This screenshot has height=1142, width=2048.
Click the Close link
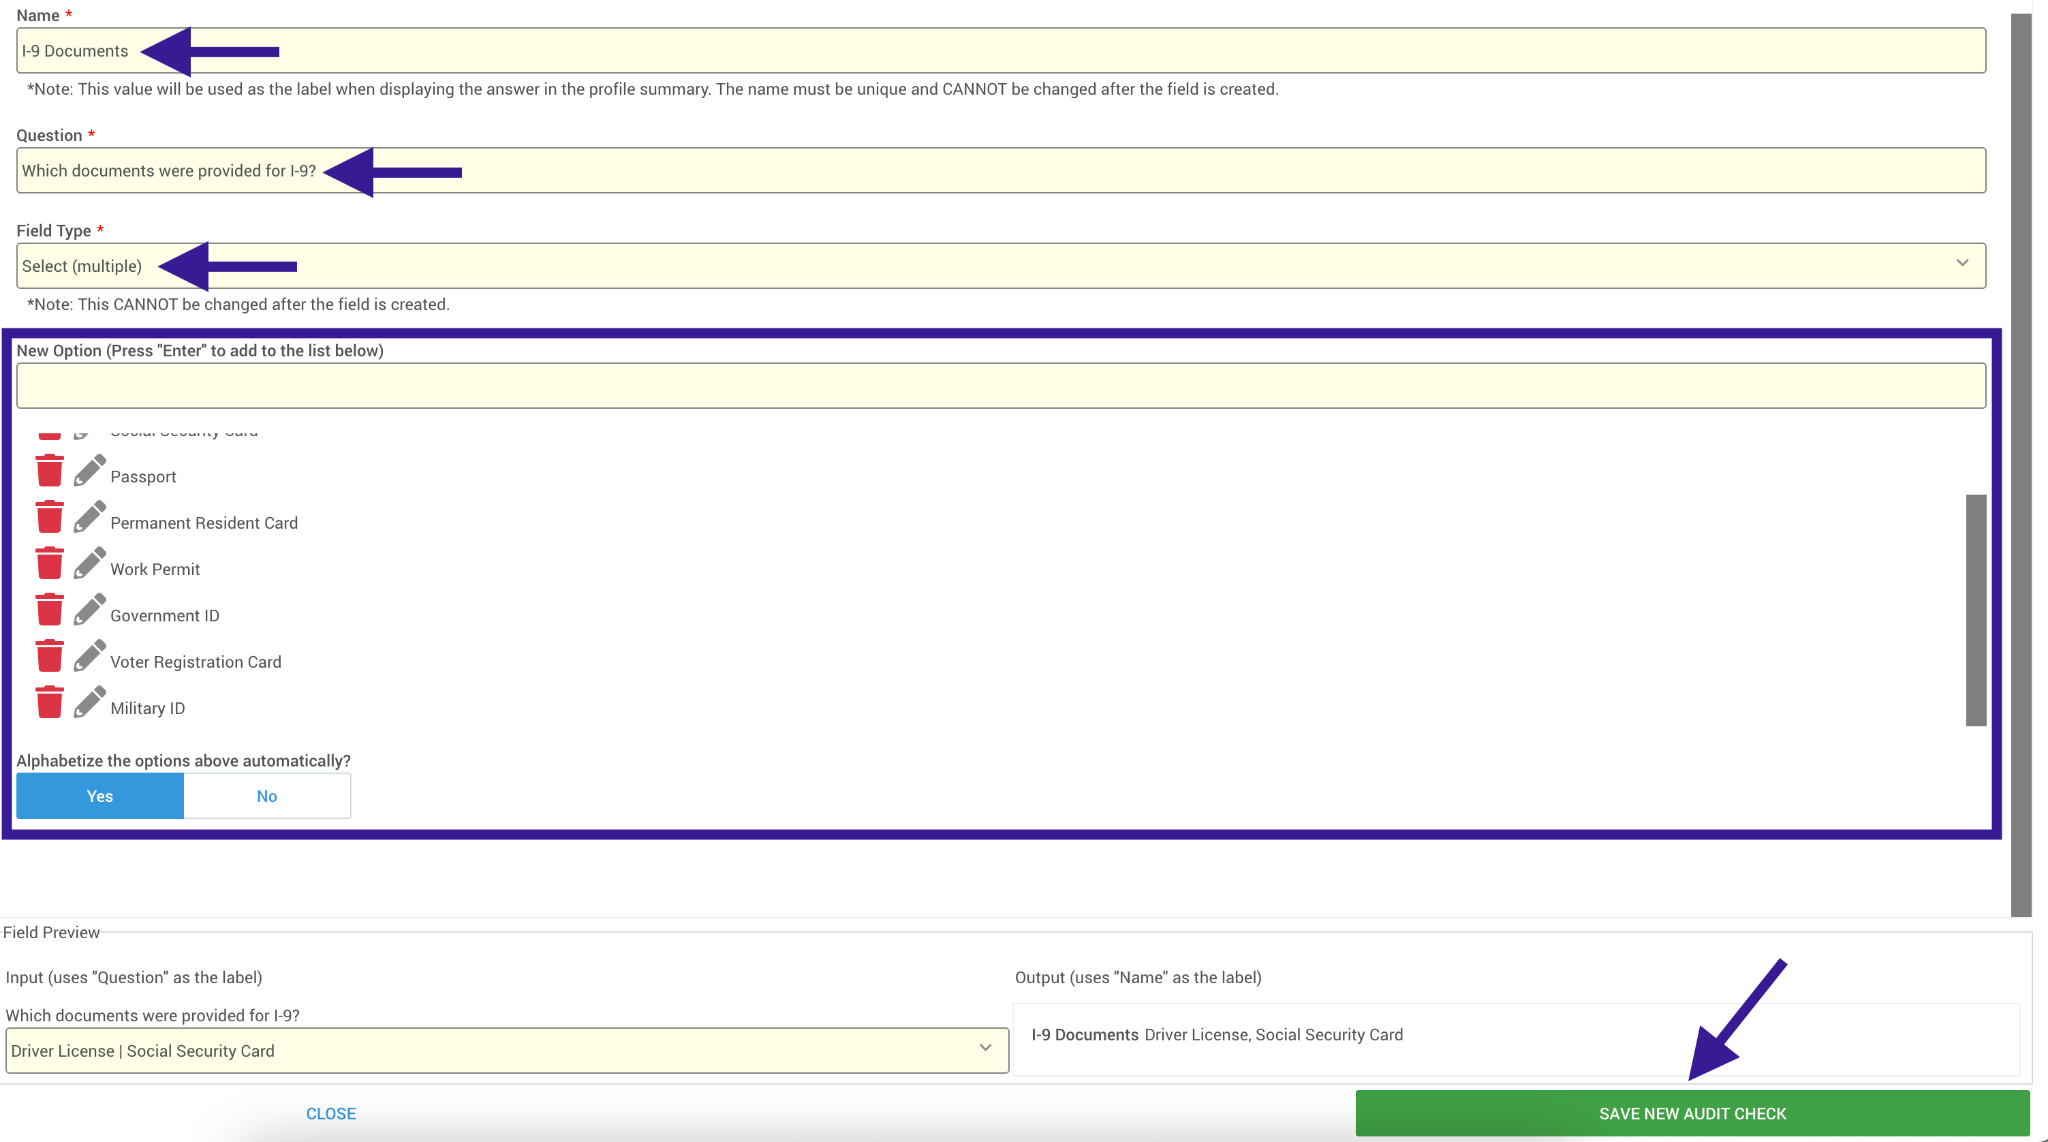click(x=331, y=1113)
